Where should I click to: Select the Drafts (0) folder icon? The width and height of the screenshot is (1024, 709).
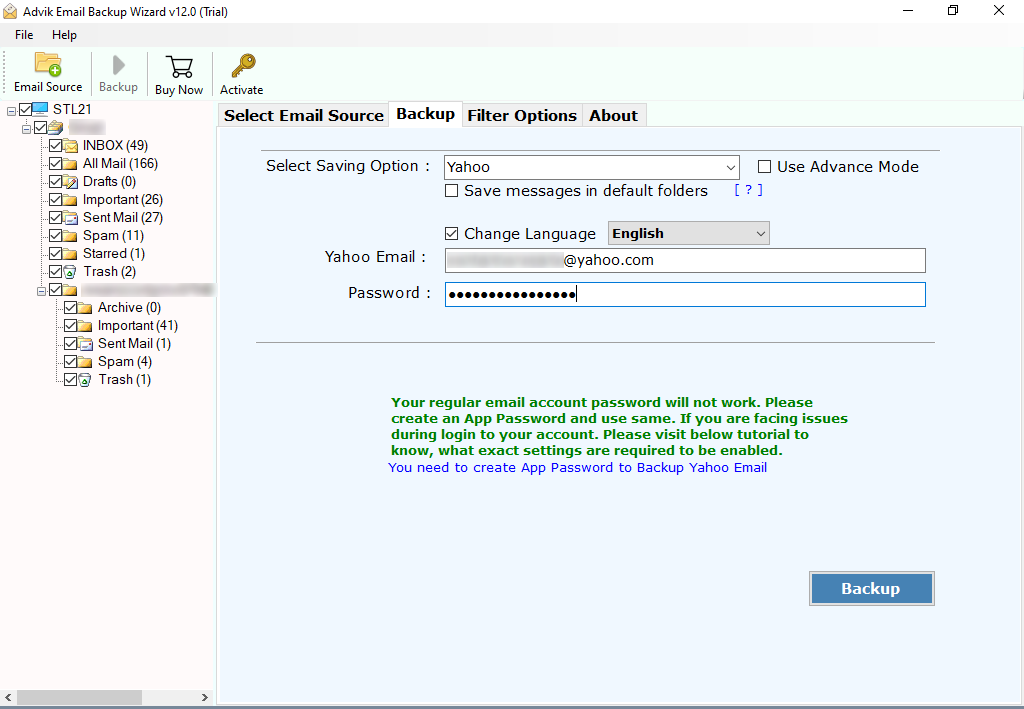coord(70,181)
